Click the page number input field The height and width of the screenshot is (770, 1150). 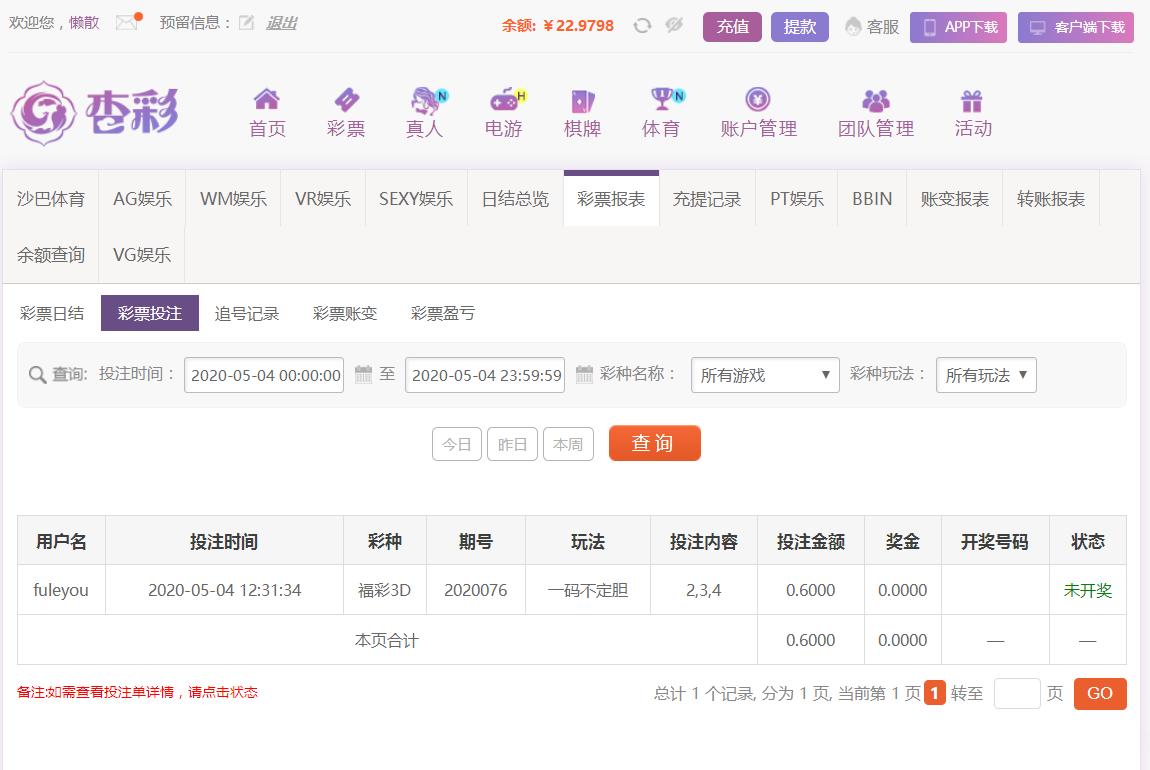click(1016, 693)
